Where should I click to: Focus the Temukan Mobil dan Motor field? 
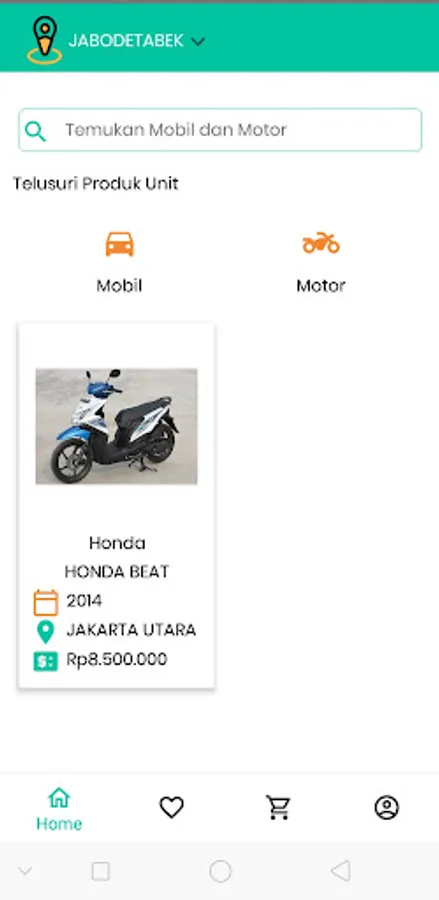point(220,130)
